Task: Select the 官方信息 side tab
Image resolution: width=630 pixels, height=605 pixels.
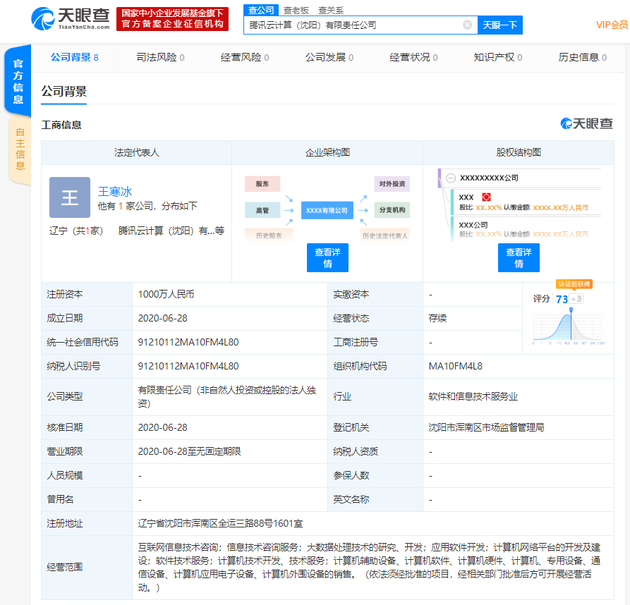Action: (18, 80)
